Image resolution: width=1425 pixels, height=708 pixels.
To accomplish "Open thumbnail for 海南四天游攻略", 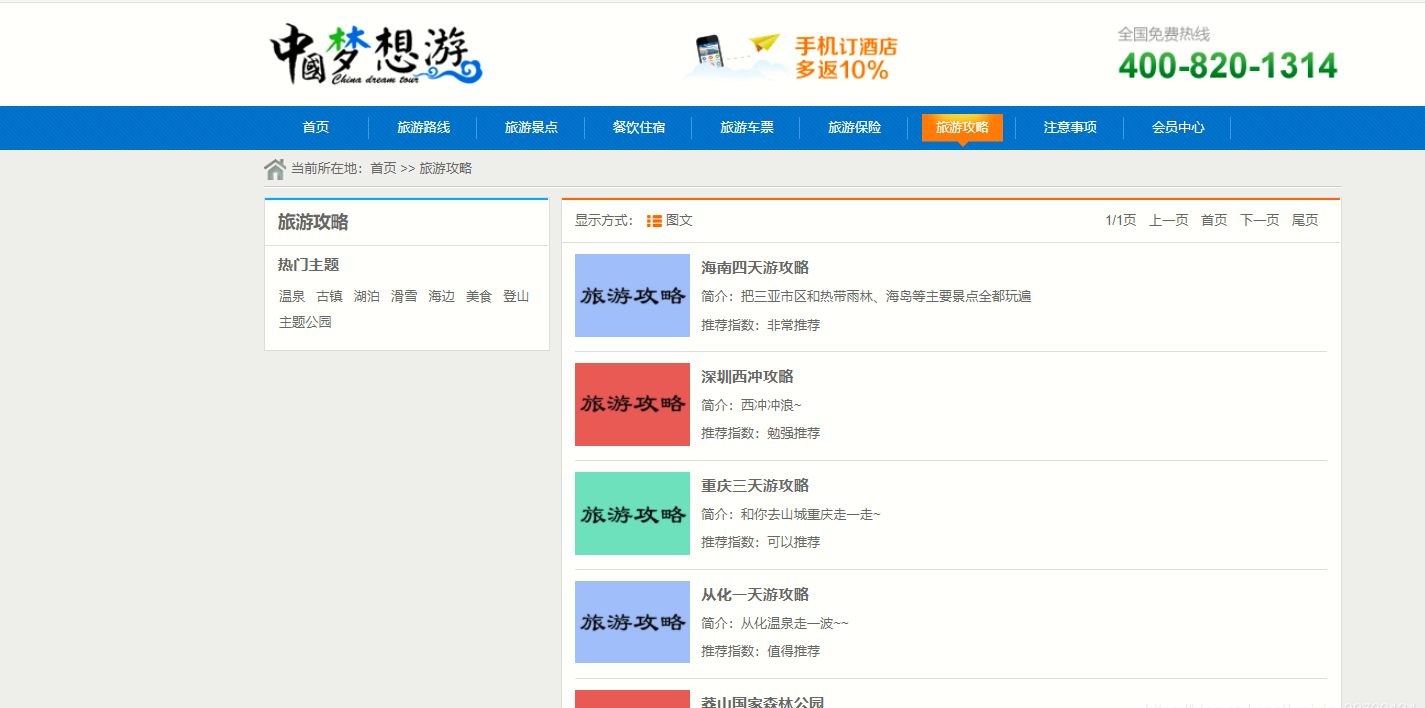I will 632,295.
